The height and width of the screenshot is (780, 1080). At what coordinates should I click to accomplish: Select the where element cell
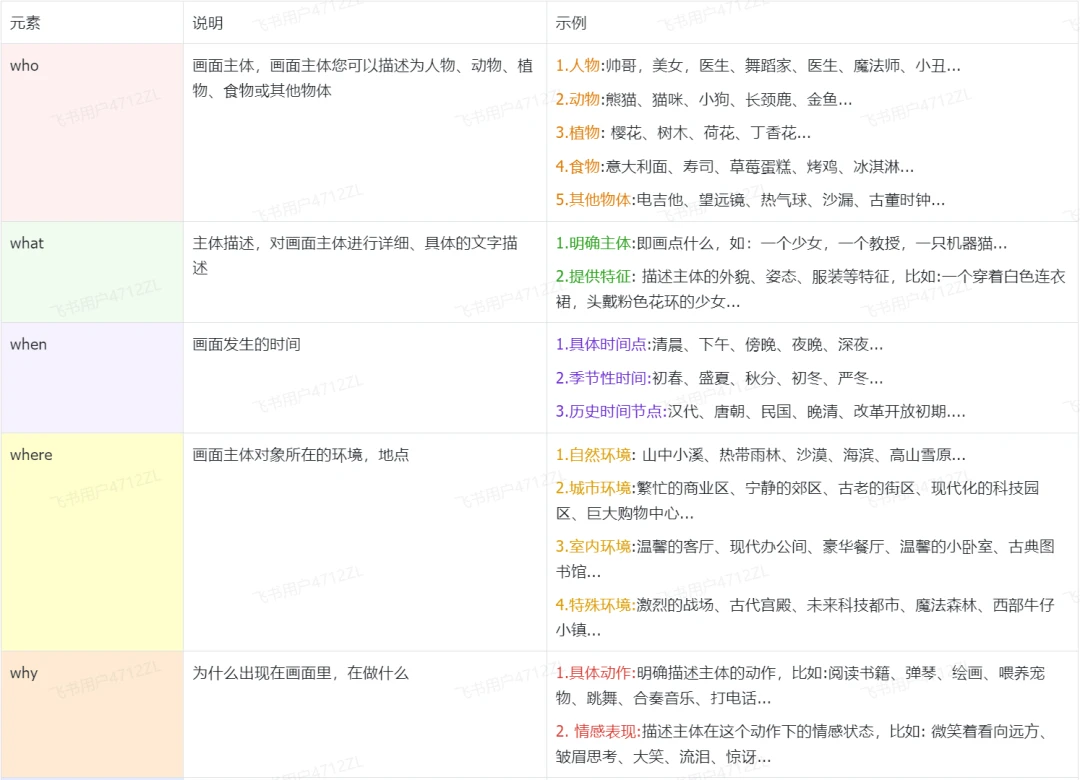point(92,542)
